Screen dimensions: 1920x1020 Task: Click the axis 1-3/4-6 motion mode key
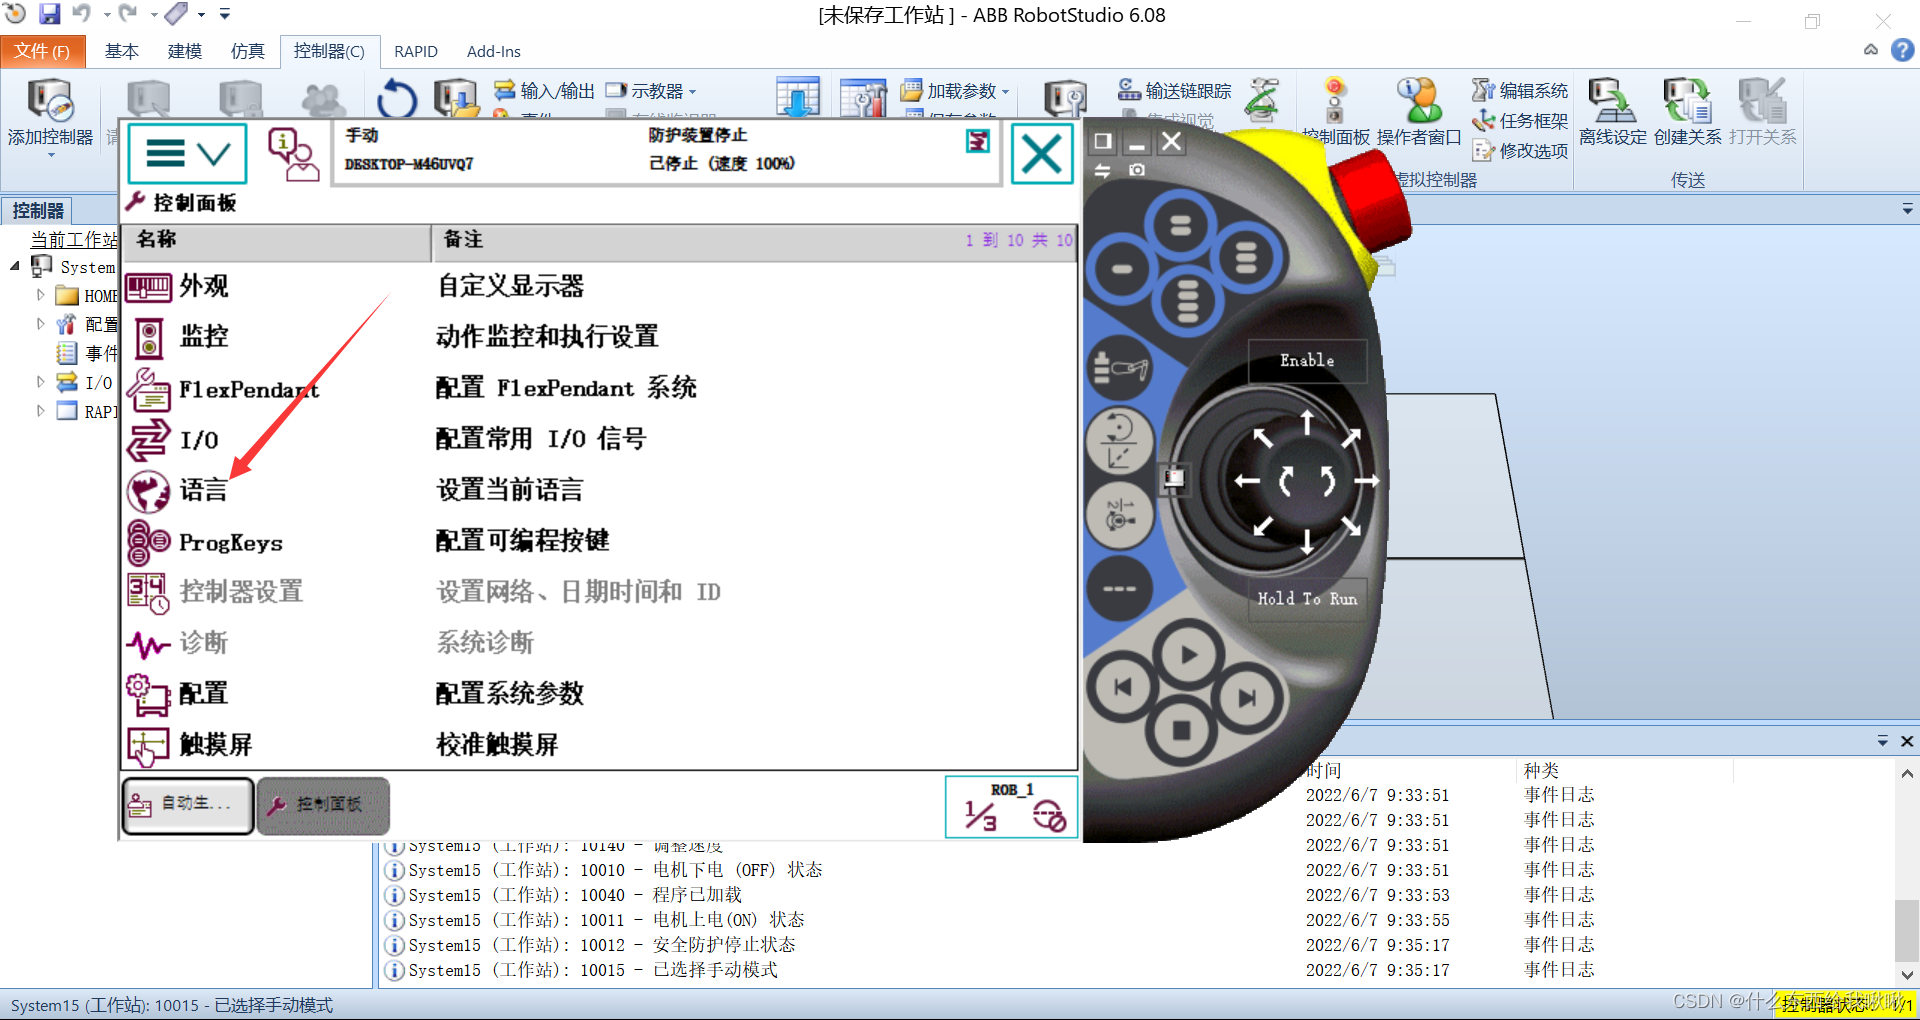[x=1119, y=515]
